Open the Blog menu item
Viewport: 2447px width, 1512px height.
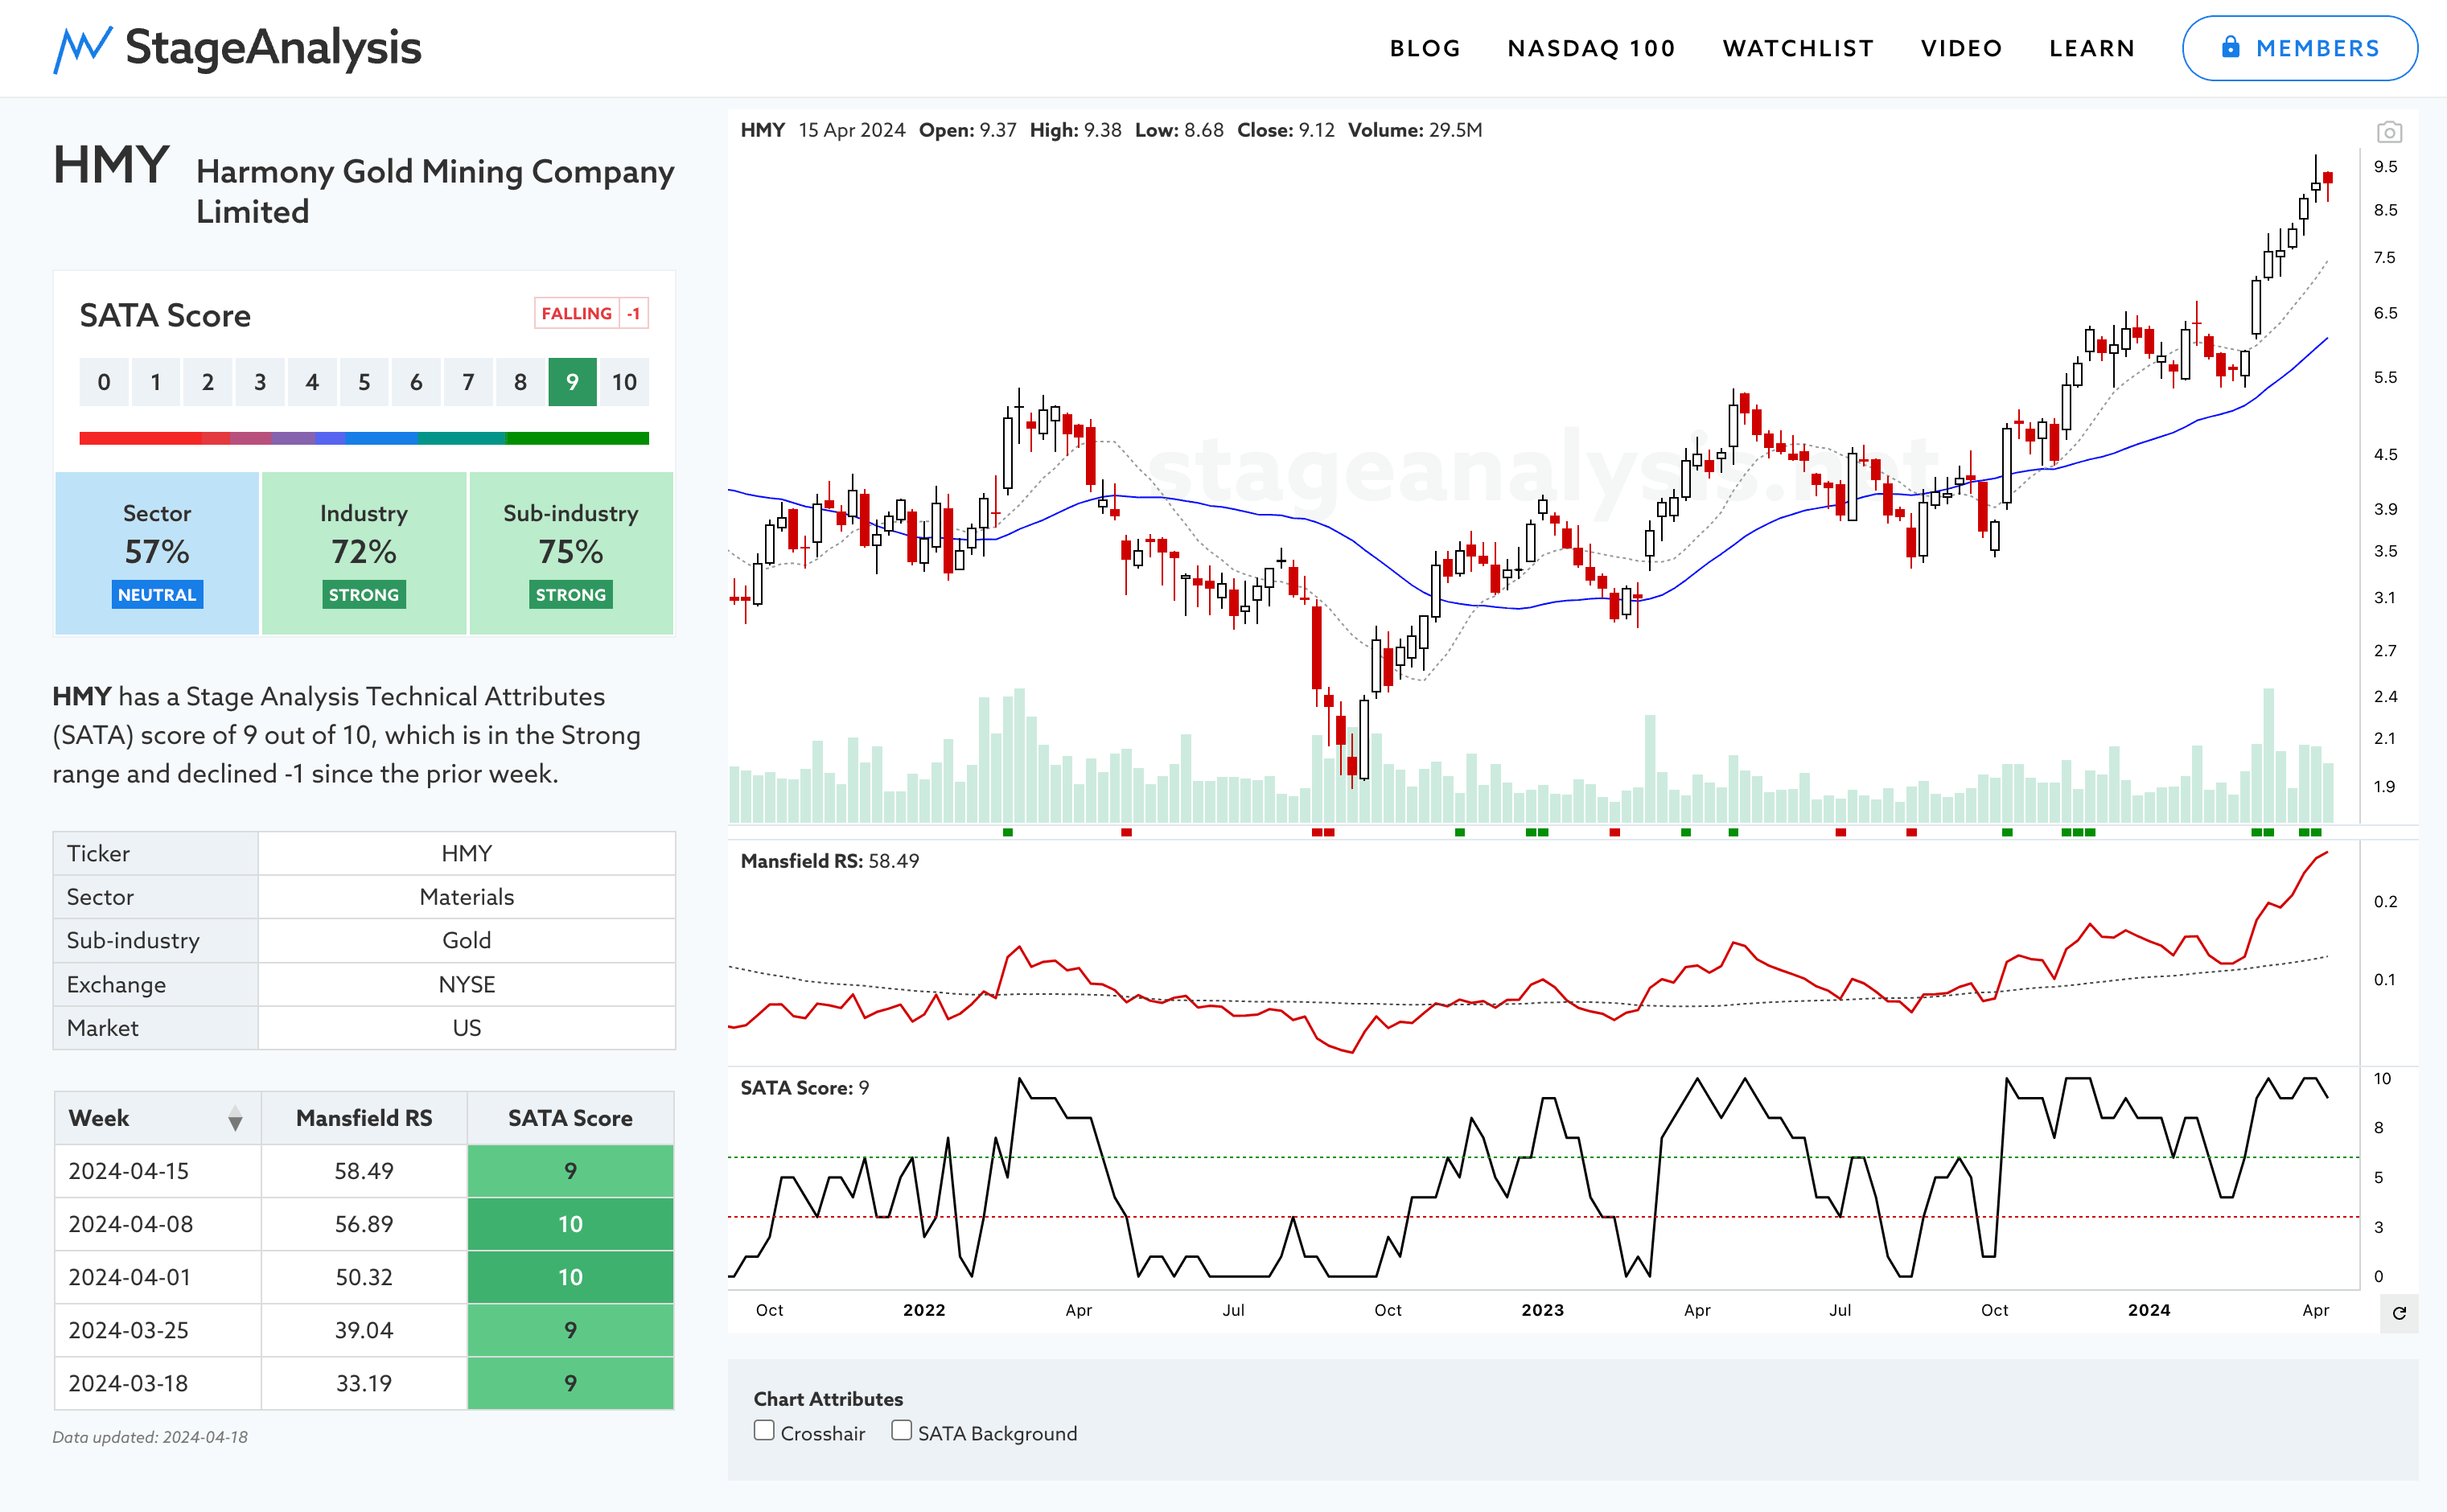click(1425, 48)
